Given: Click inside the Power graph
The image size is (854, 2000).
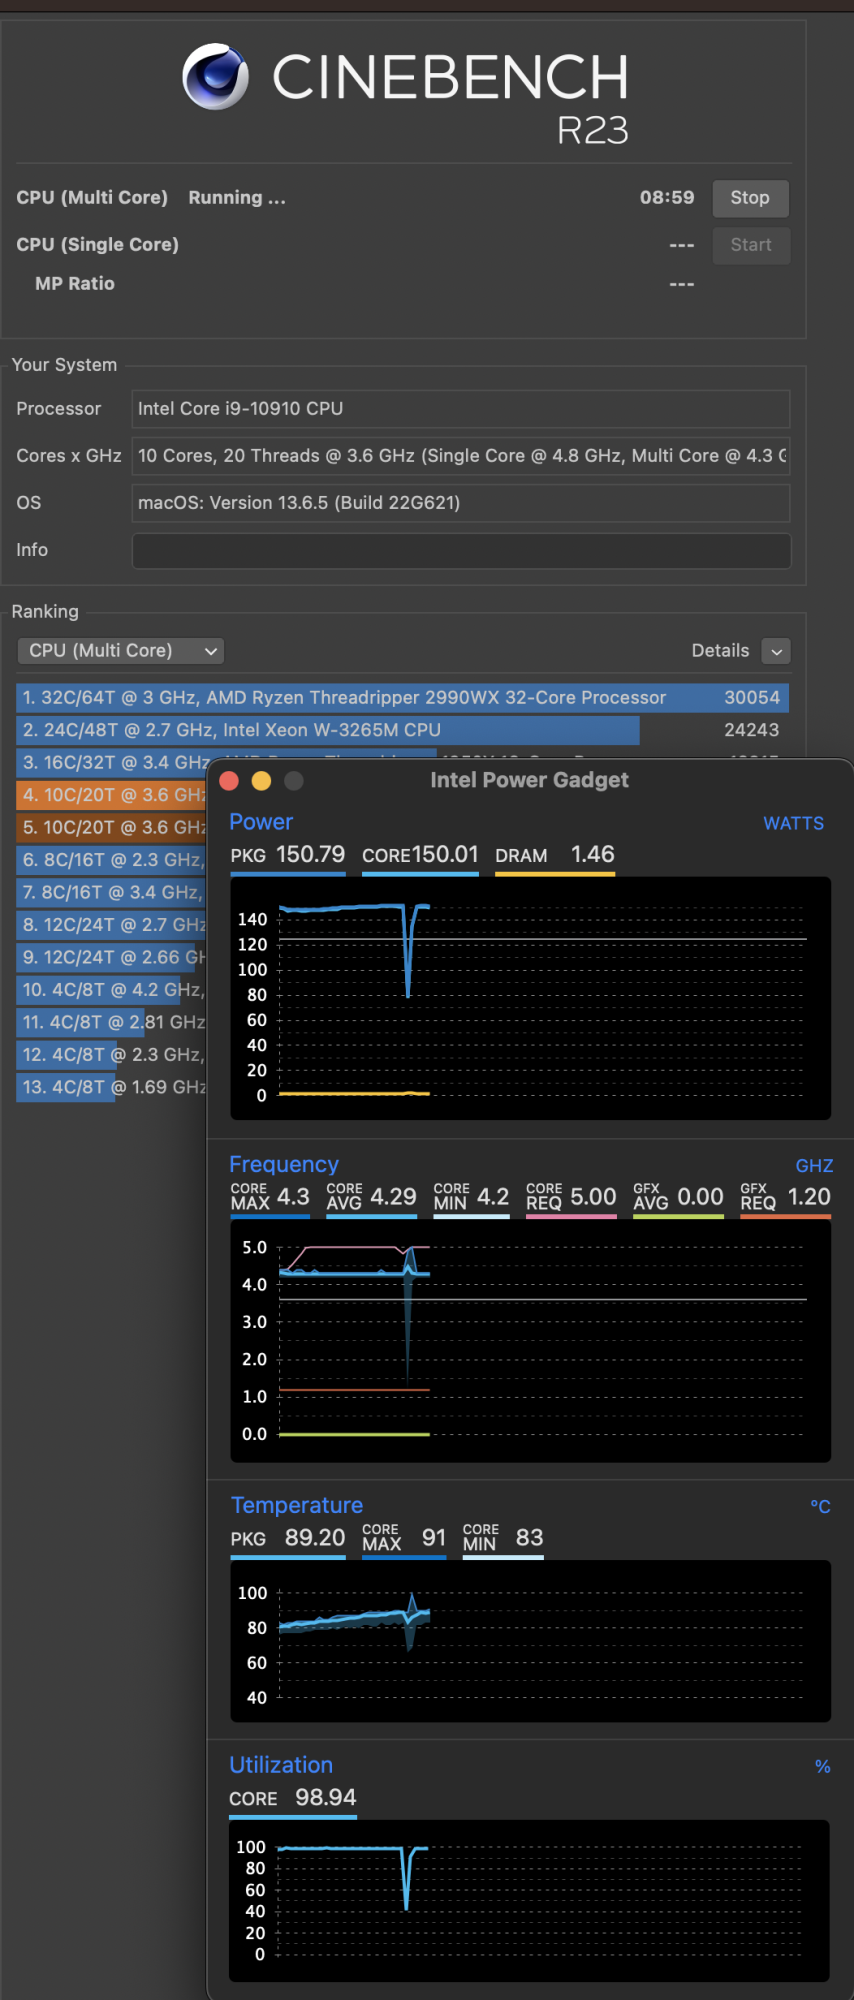Looking at the screenshot, I should pyautogui.click(x=531, y=998).
